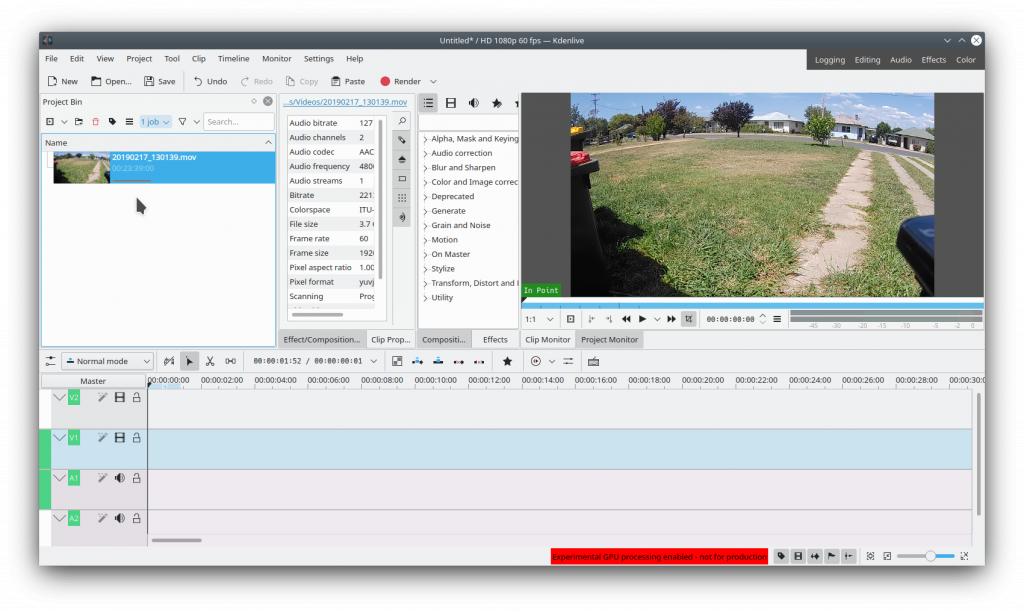Select the Razor (scissors) tool in timeline toolbar
This screenshot has height=612, width=1024.
tap(210, 361)
